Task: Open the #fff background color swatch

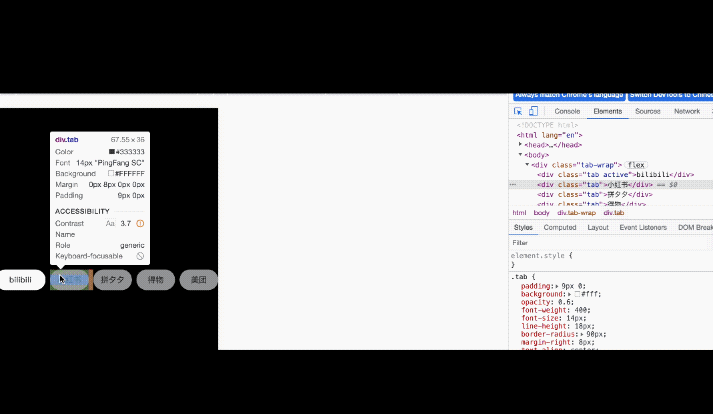Action: click(577, 294)
